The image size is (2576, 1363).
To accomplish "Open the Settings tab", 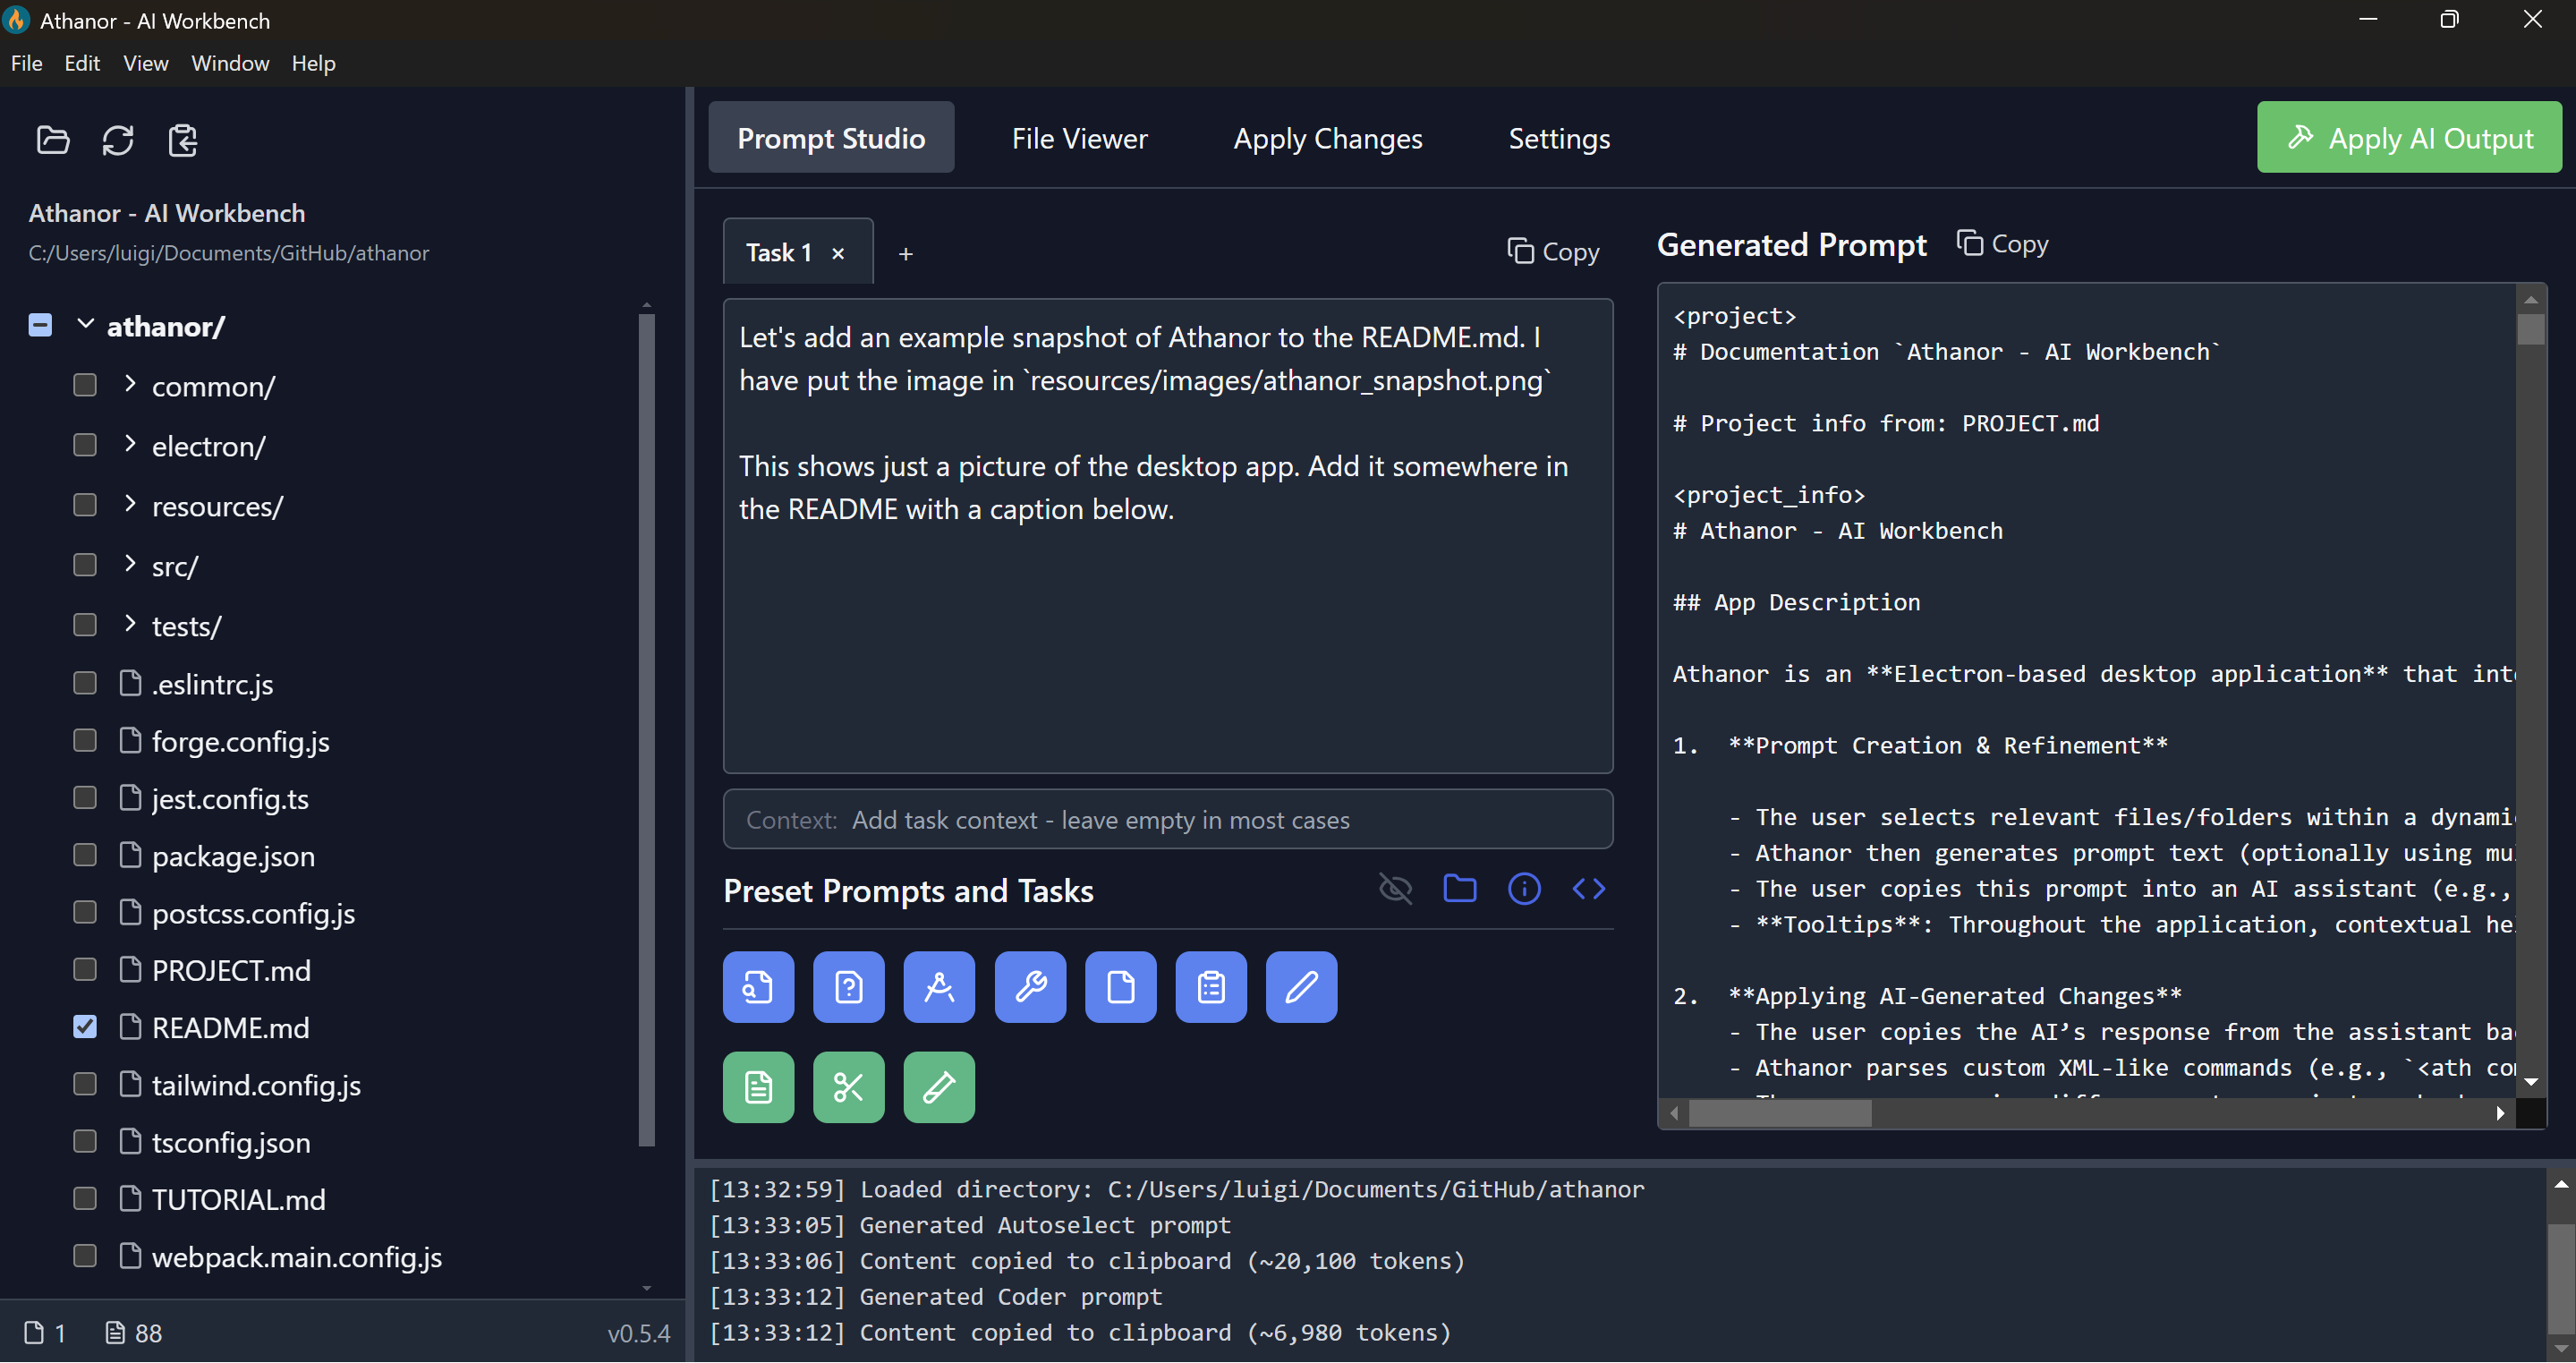I will [x=1559, y=138].
